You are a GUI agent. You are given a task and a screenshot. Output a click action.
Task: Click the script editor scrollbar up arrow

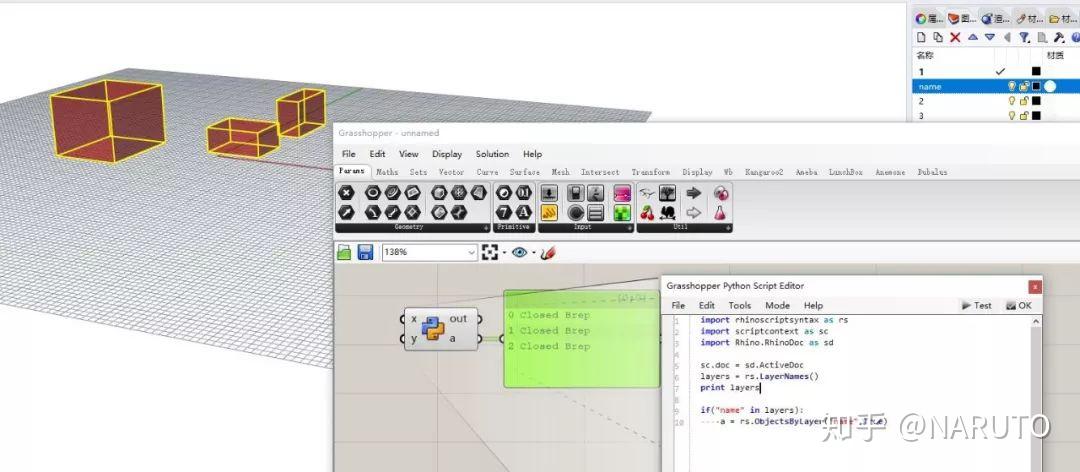tap(1036, 321)
